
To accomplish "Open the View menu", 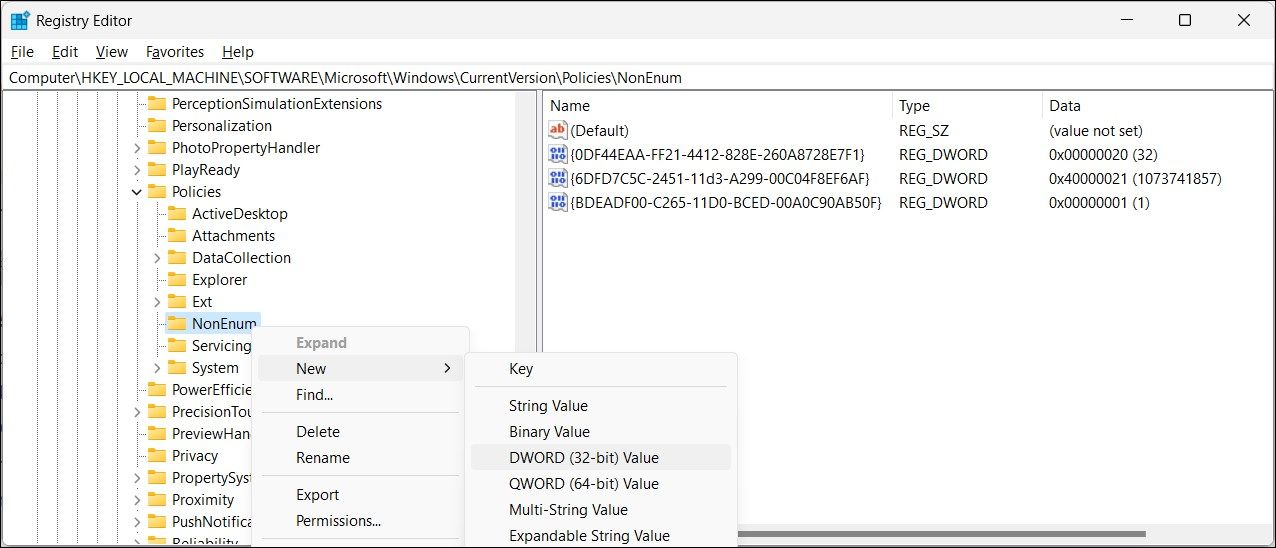I will coord(111,51).
